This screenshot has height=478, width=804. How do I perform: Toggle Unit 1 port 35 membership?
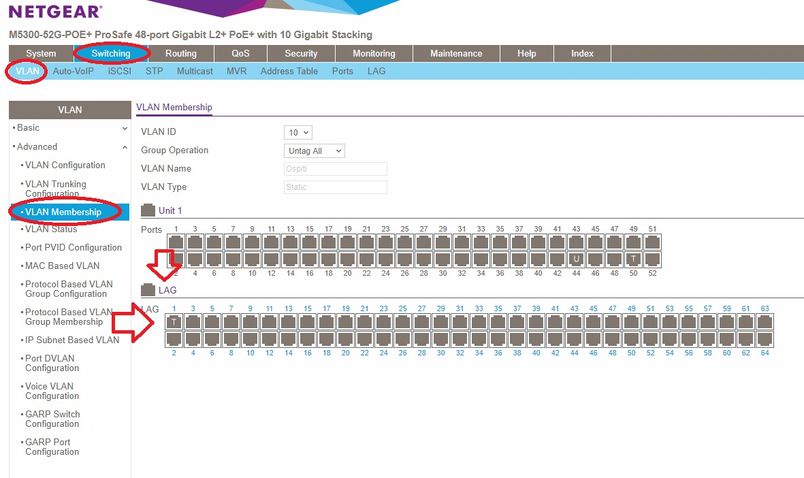click(x=500, y=242)
